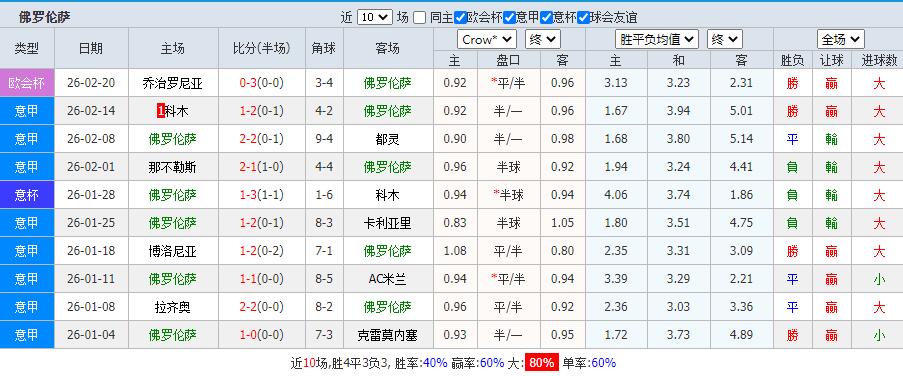Screen dimensions: 903x376
Task: Open the 胜平负均值 dropdown
Action: click(x=657, y=40)
